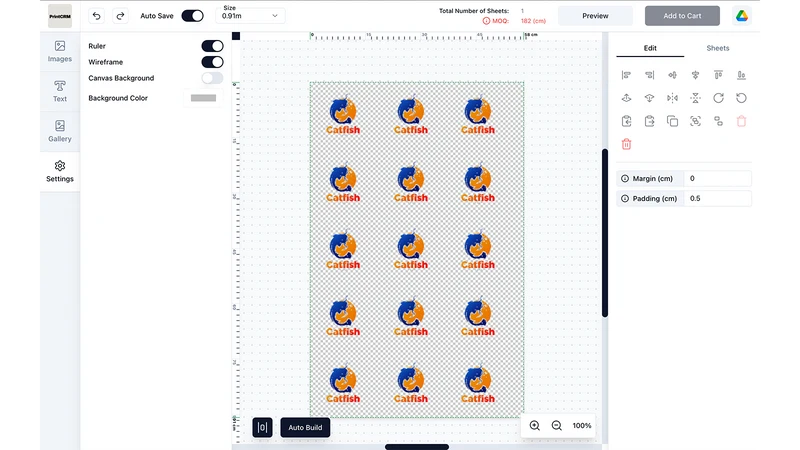This screenshot has width=800, height=450.
Task: Click the align left icon
Action: pos(626,75)
